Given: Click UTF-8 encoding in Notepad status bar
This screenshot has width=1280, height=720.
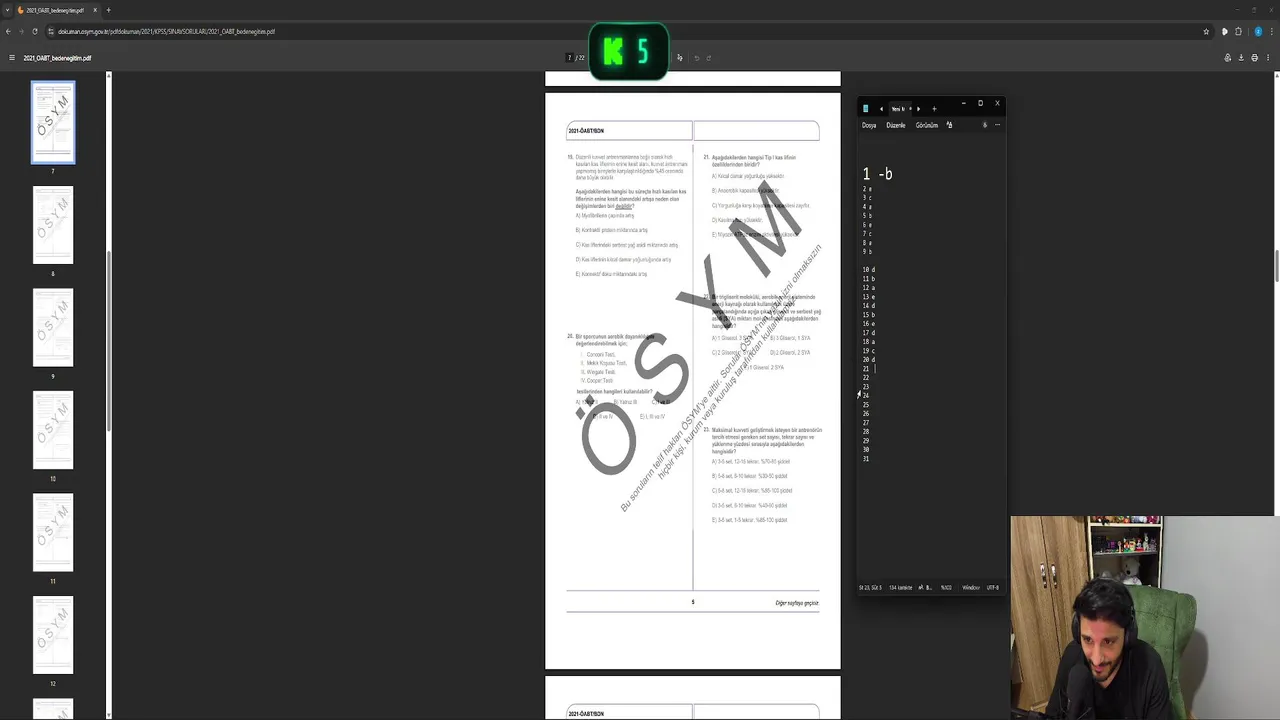Looking at the screenshot, I should click(x=993, y=588).
